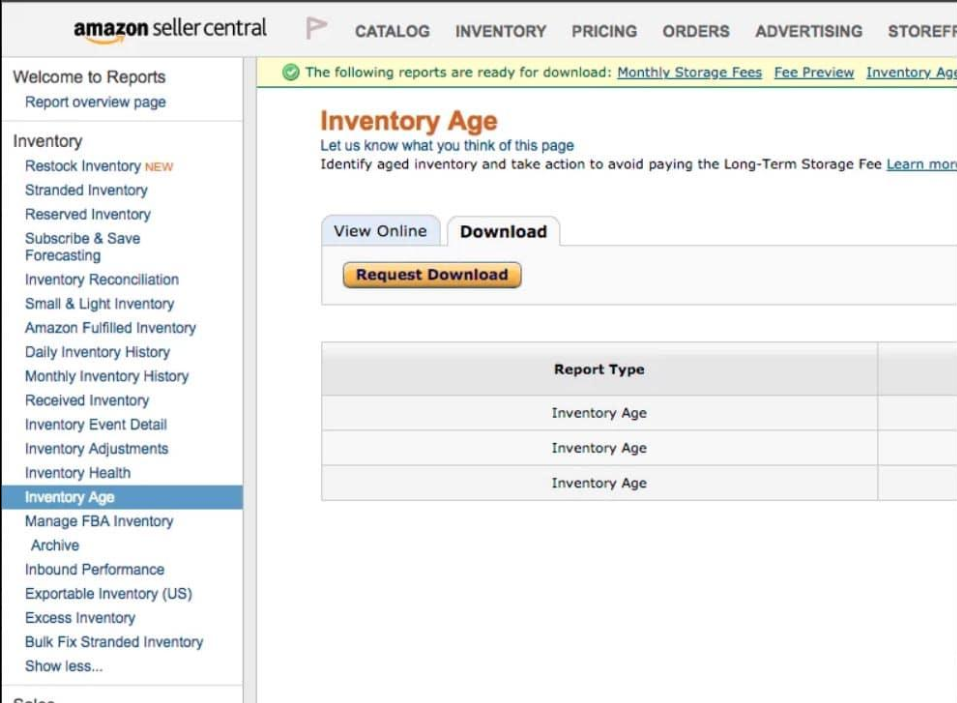Click 'Let us know what you think' link
Viewport: 957px width, 703px height.
click(447, 146)
